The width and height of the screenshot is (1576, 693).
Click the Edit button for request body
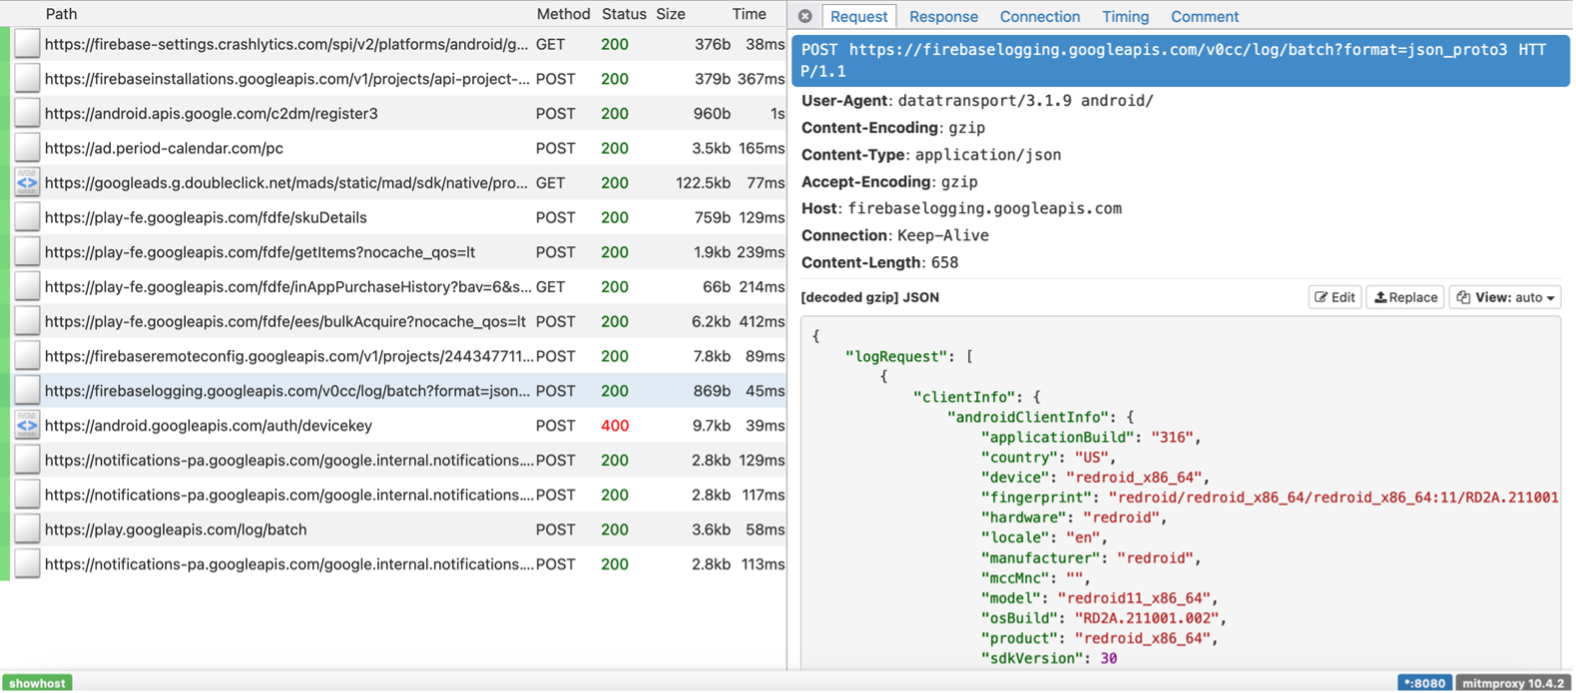tap(1334, 297)
